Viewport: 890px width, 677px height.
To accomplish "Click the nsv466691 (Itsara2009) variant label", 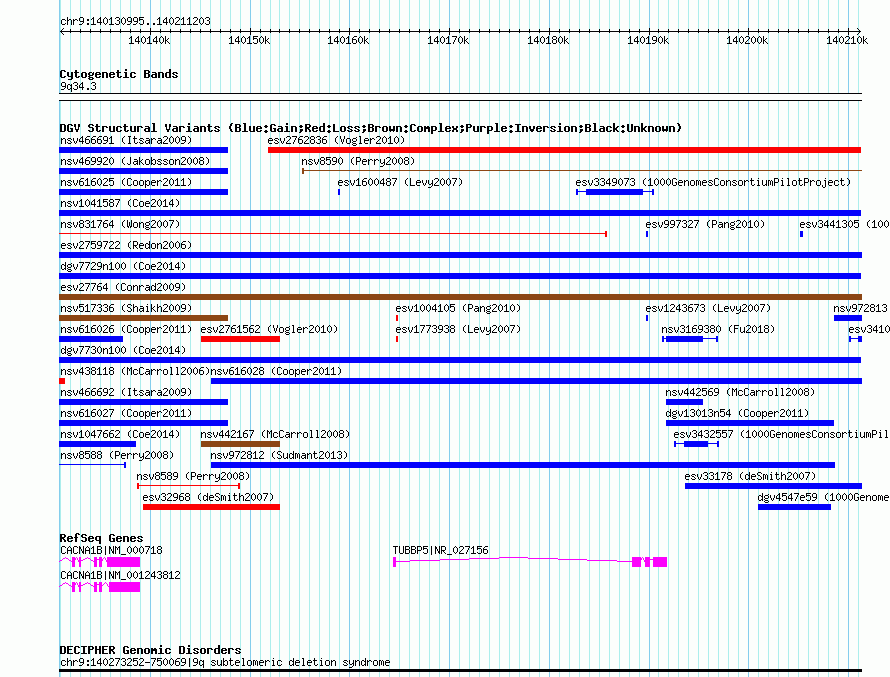I will (x=126, y=140).
